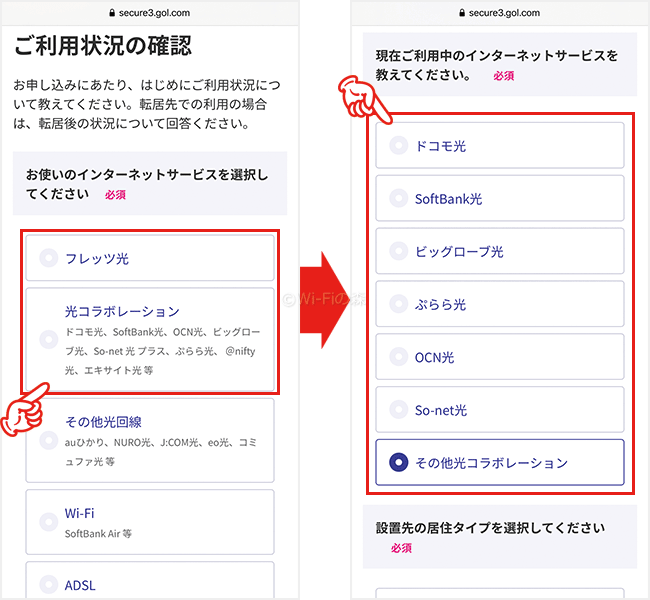Click 設置先の居住タイプを選択してください label
This screenshot has height=600, width=650.
pos(490,528)
